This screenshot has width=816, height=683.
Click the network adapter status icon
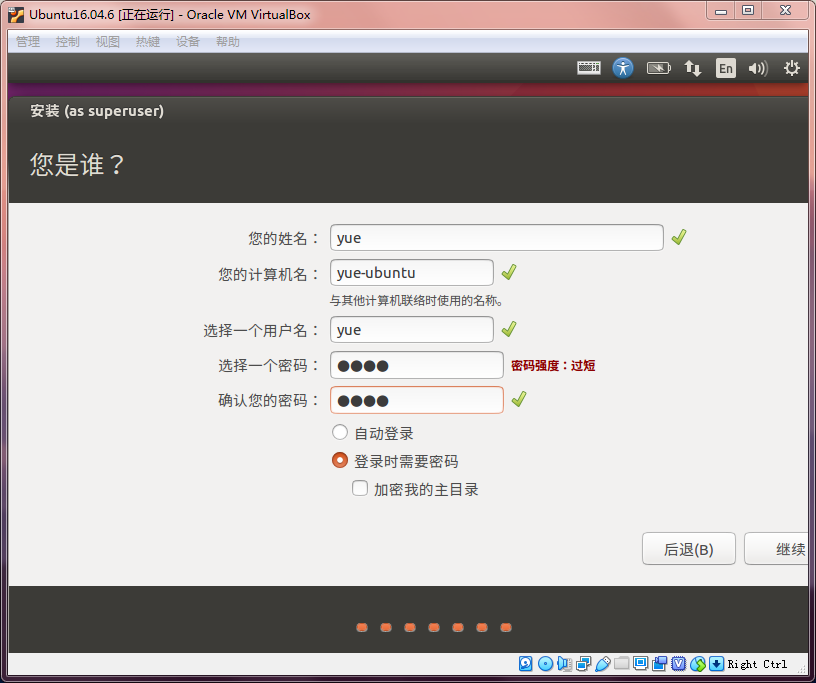[x=583, y=663]
